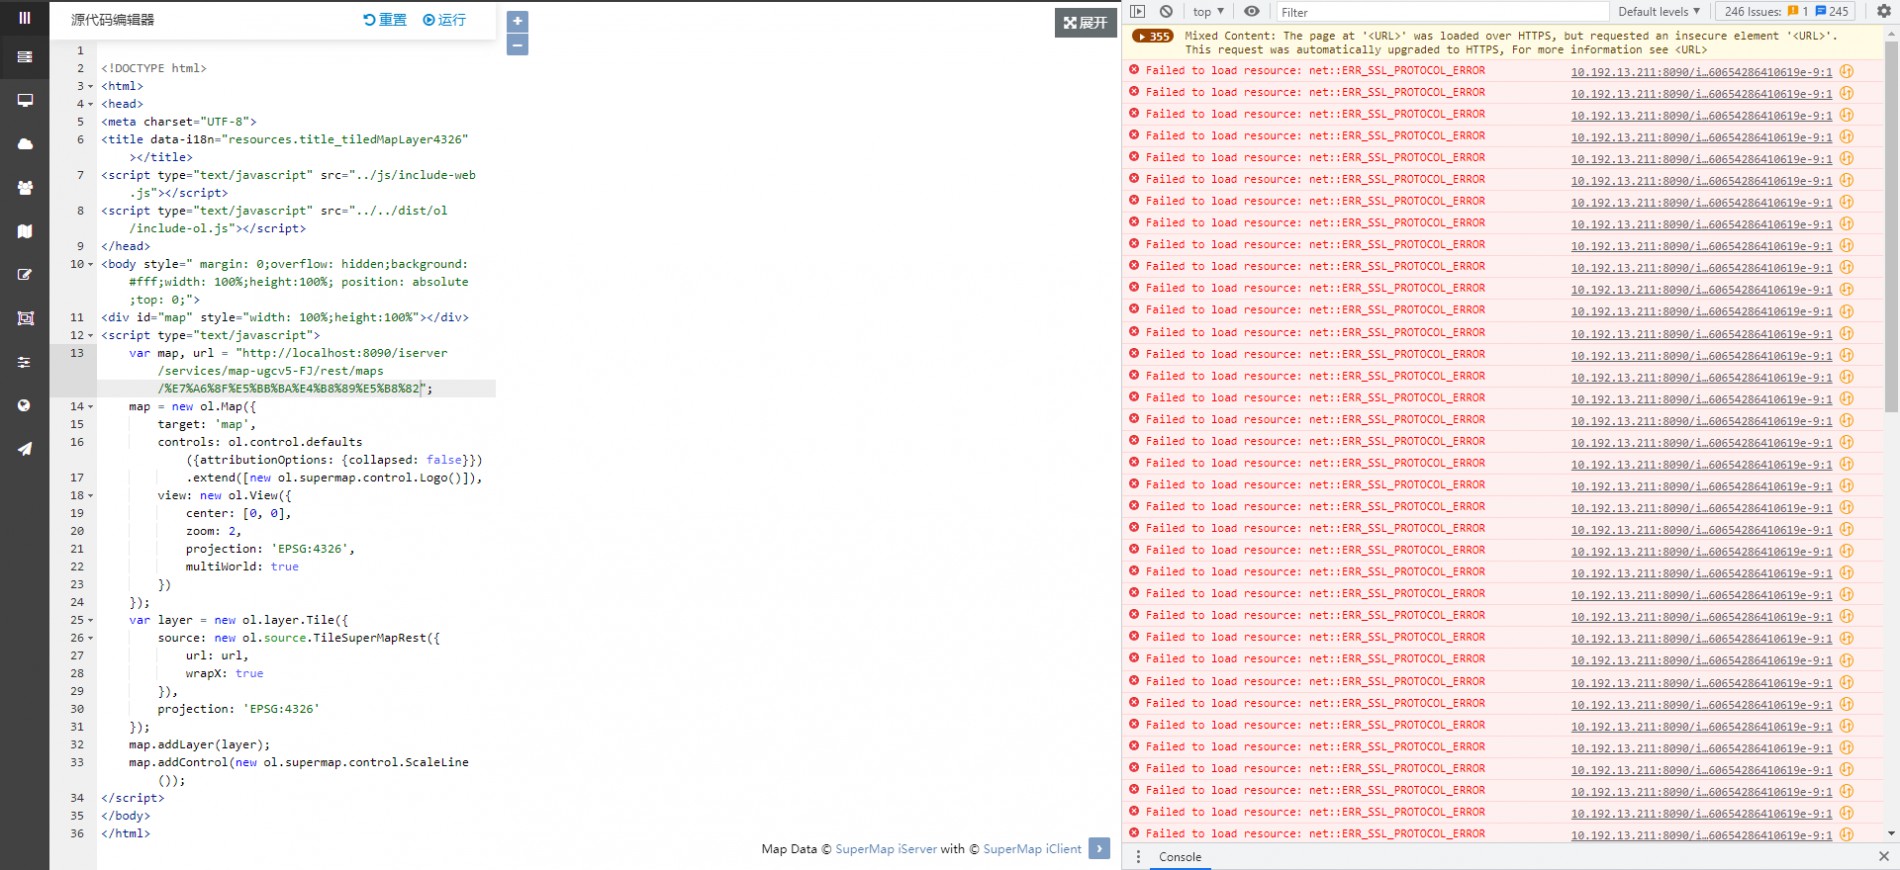Click the '<meta charset="UTF-8">' code line

tap(178, 122)
